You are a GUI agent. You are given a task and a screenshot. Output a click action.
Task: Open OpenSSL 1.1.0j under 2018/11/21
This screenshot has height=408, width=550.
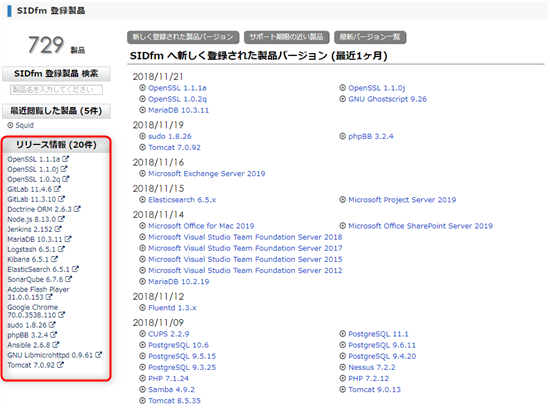tap(377, 88)
